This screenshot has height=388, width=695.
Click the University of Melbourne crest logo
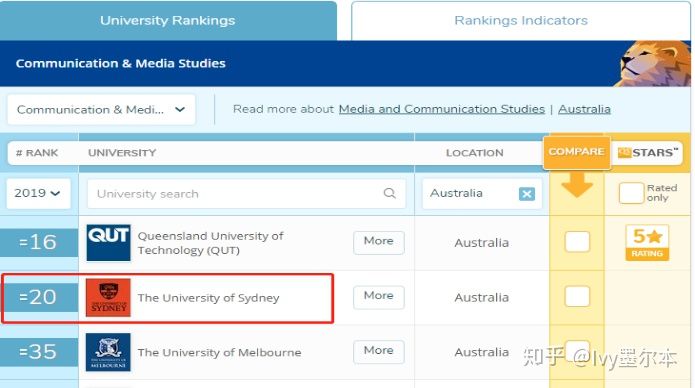(108, 352)
